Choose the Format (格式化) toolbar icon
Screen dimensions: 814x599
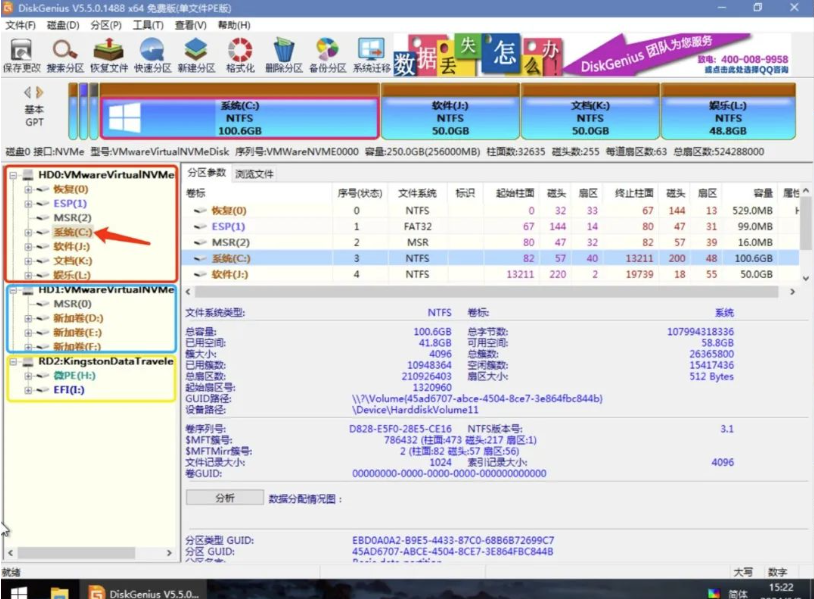coord(240,56)
